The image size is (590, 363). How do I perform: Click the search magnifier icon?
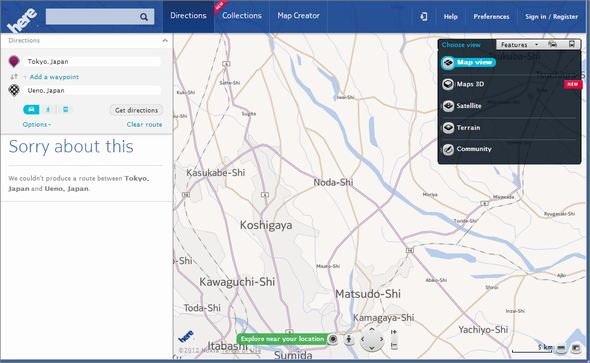(x=144, y=17)
